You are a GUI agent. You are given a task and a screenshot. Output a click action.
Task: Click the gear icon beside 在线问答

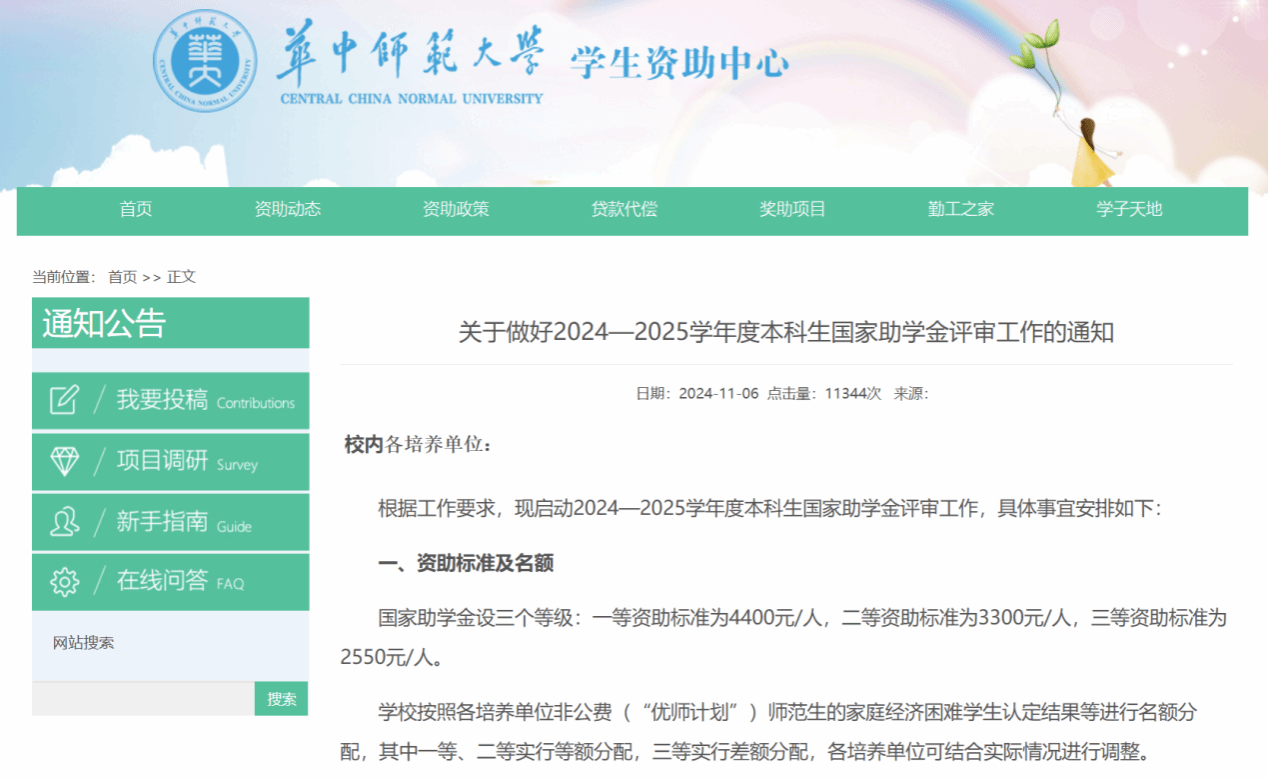[64, 581]
